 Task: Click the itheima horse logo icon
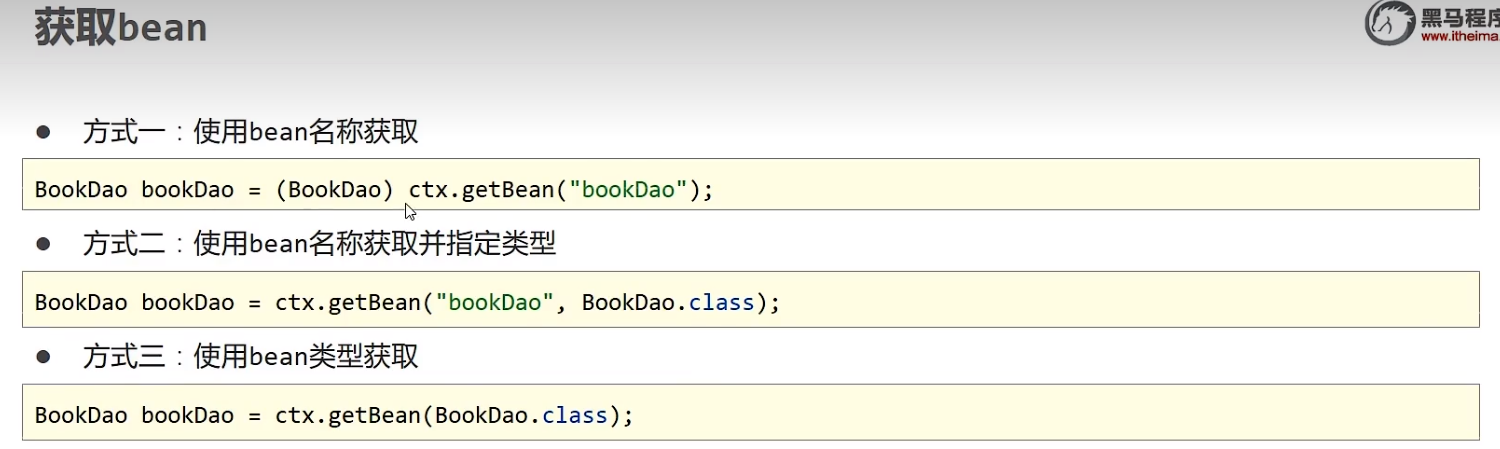pos(1390,23)
